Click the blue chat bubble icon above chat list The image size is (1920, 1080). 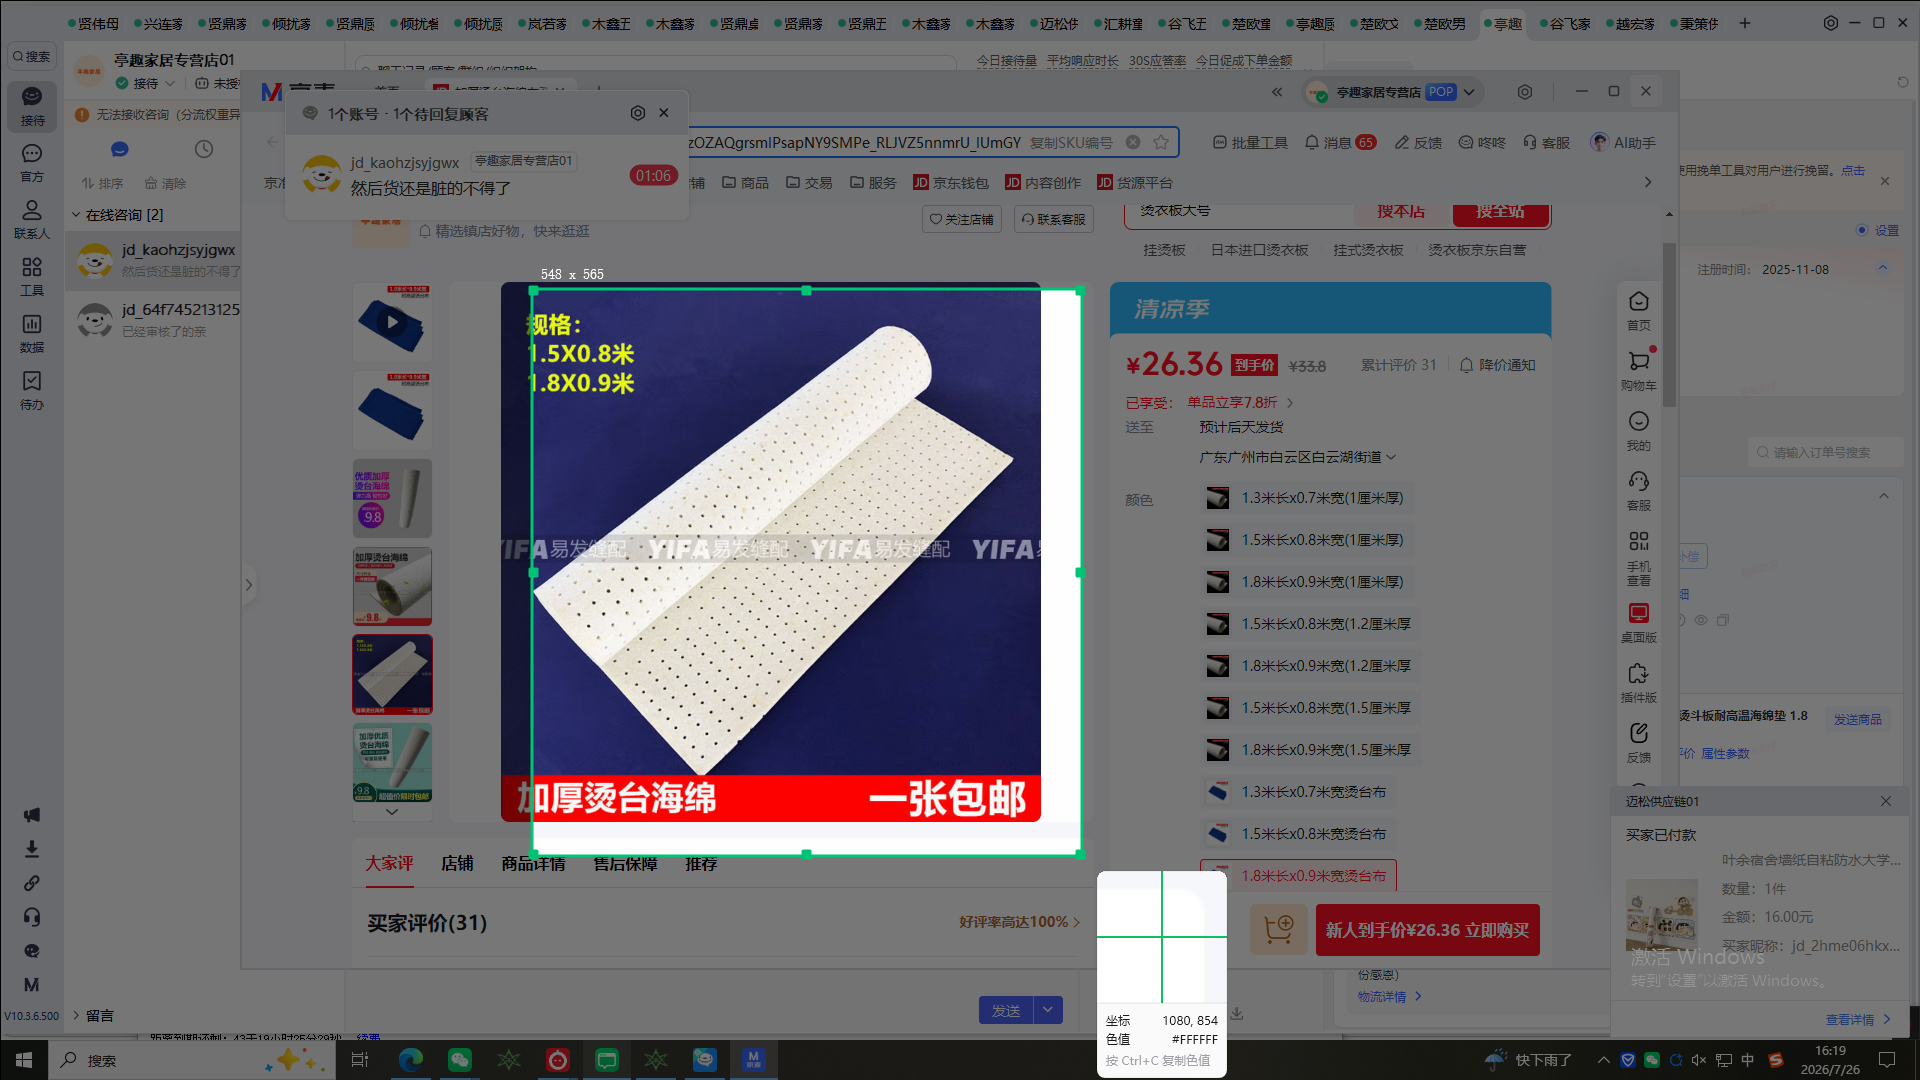click(120, 149)
